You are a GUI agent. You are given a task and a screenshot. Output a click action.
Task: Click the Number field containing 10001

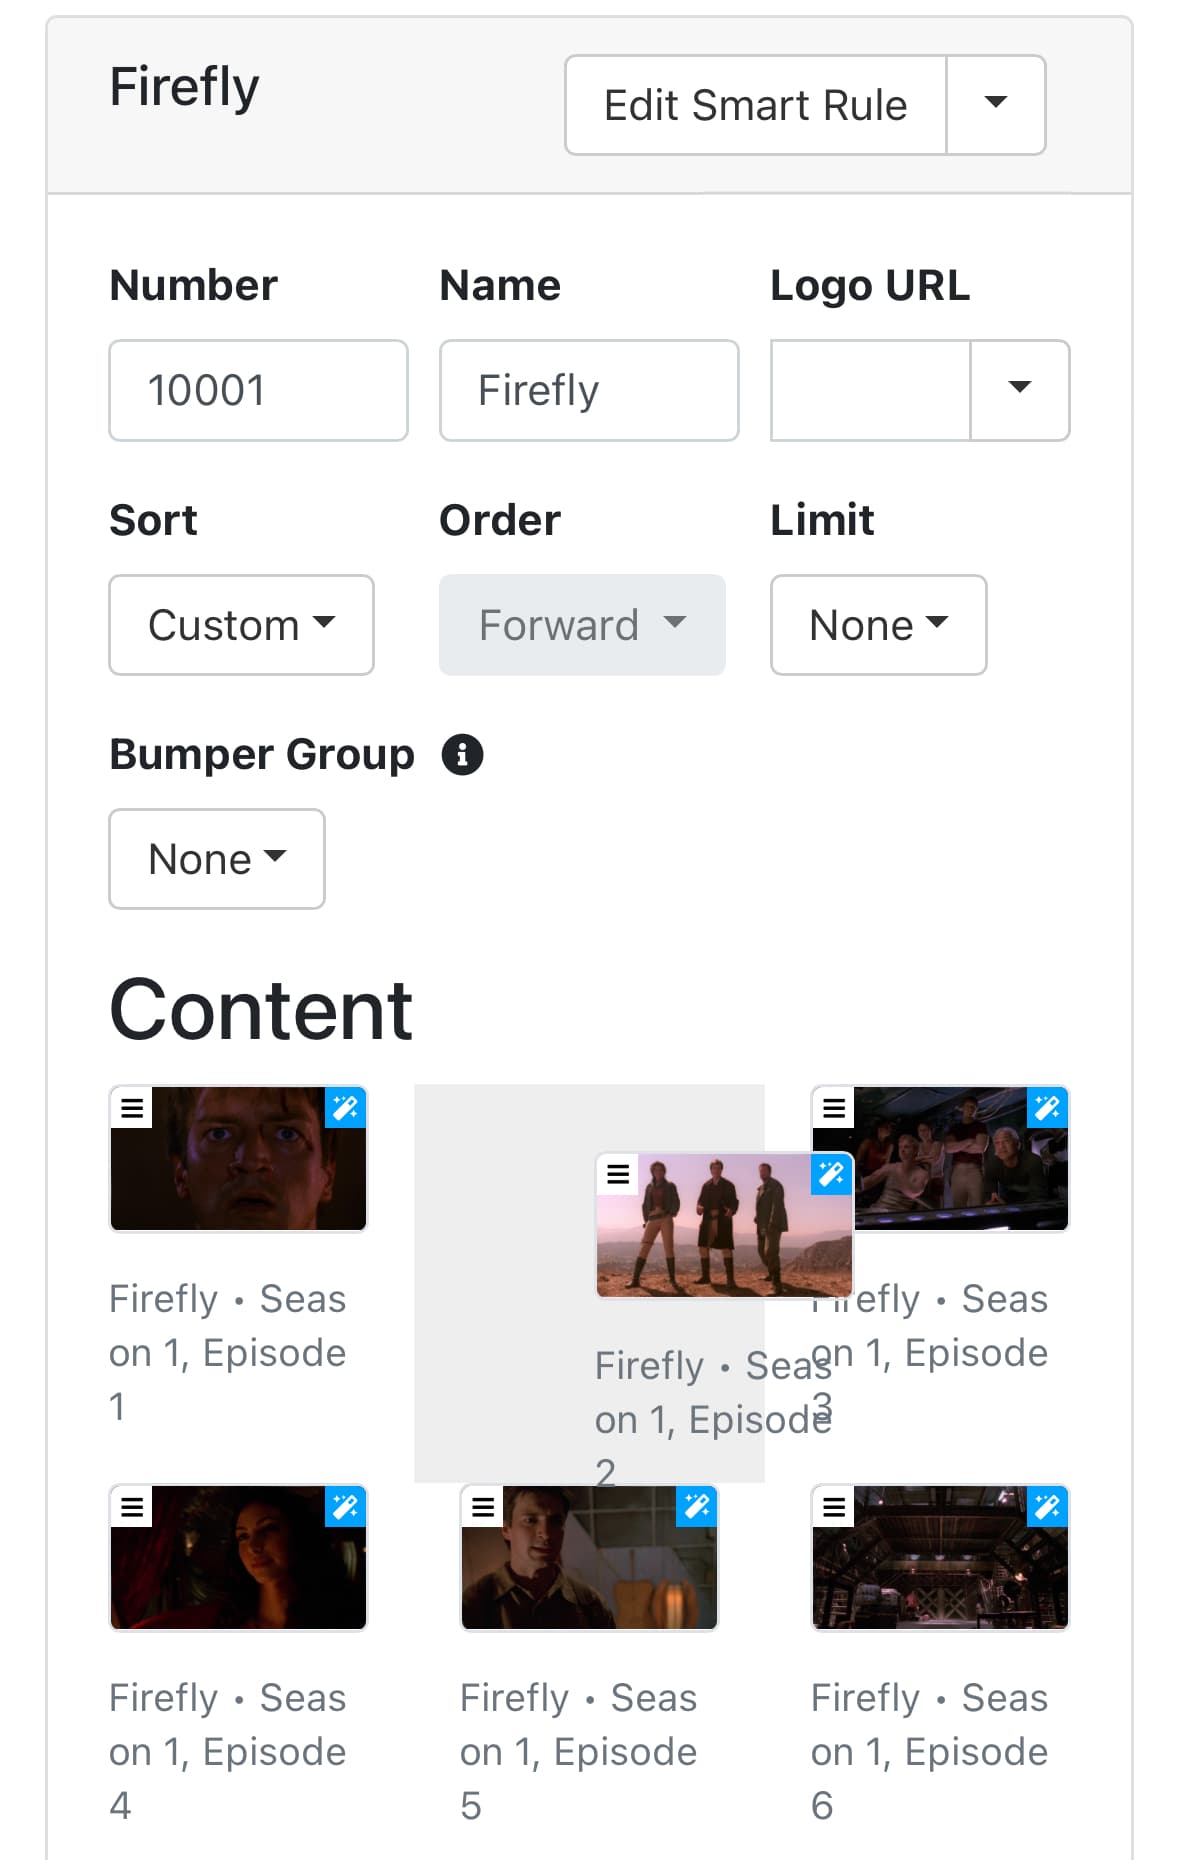(x=258, y=390)
